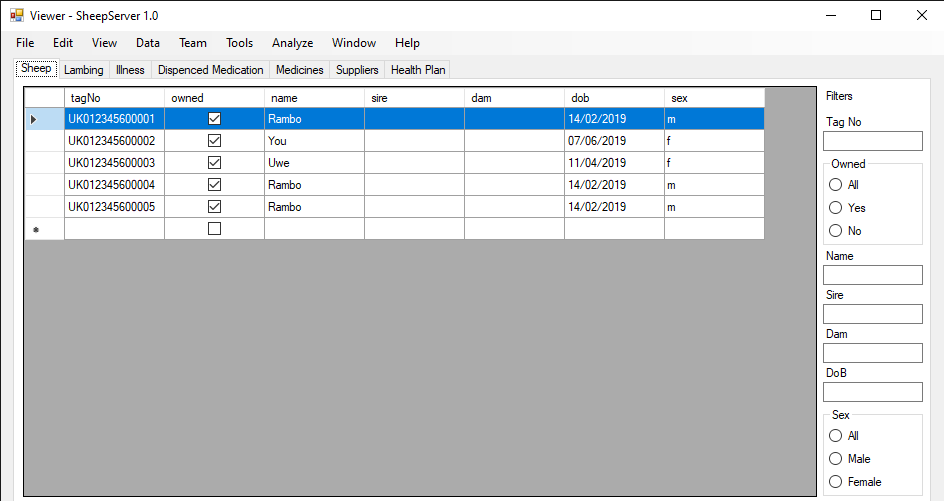
Task: Click the Sire filter input field
Action: point(872,314)
